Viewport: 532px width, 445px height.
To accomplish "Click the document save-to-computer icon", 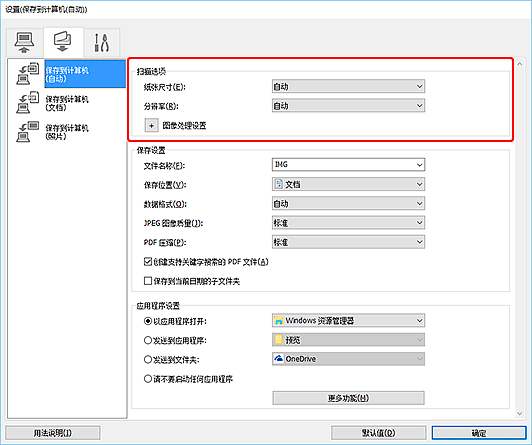I will (x=27, y=102).
